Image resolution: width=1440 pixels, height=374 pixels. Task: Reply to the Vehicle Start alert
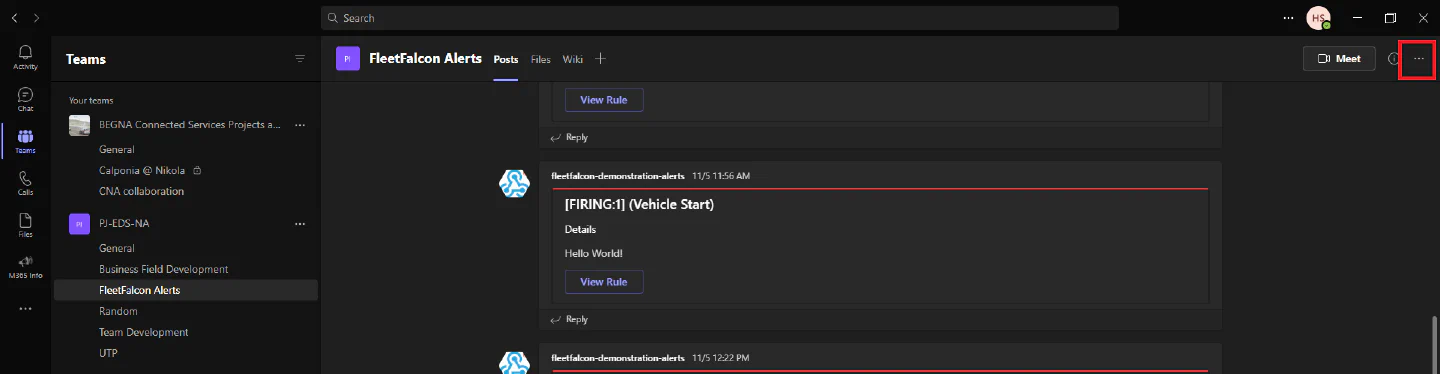coord(570,319)
